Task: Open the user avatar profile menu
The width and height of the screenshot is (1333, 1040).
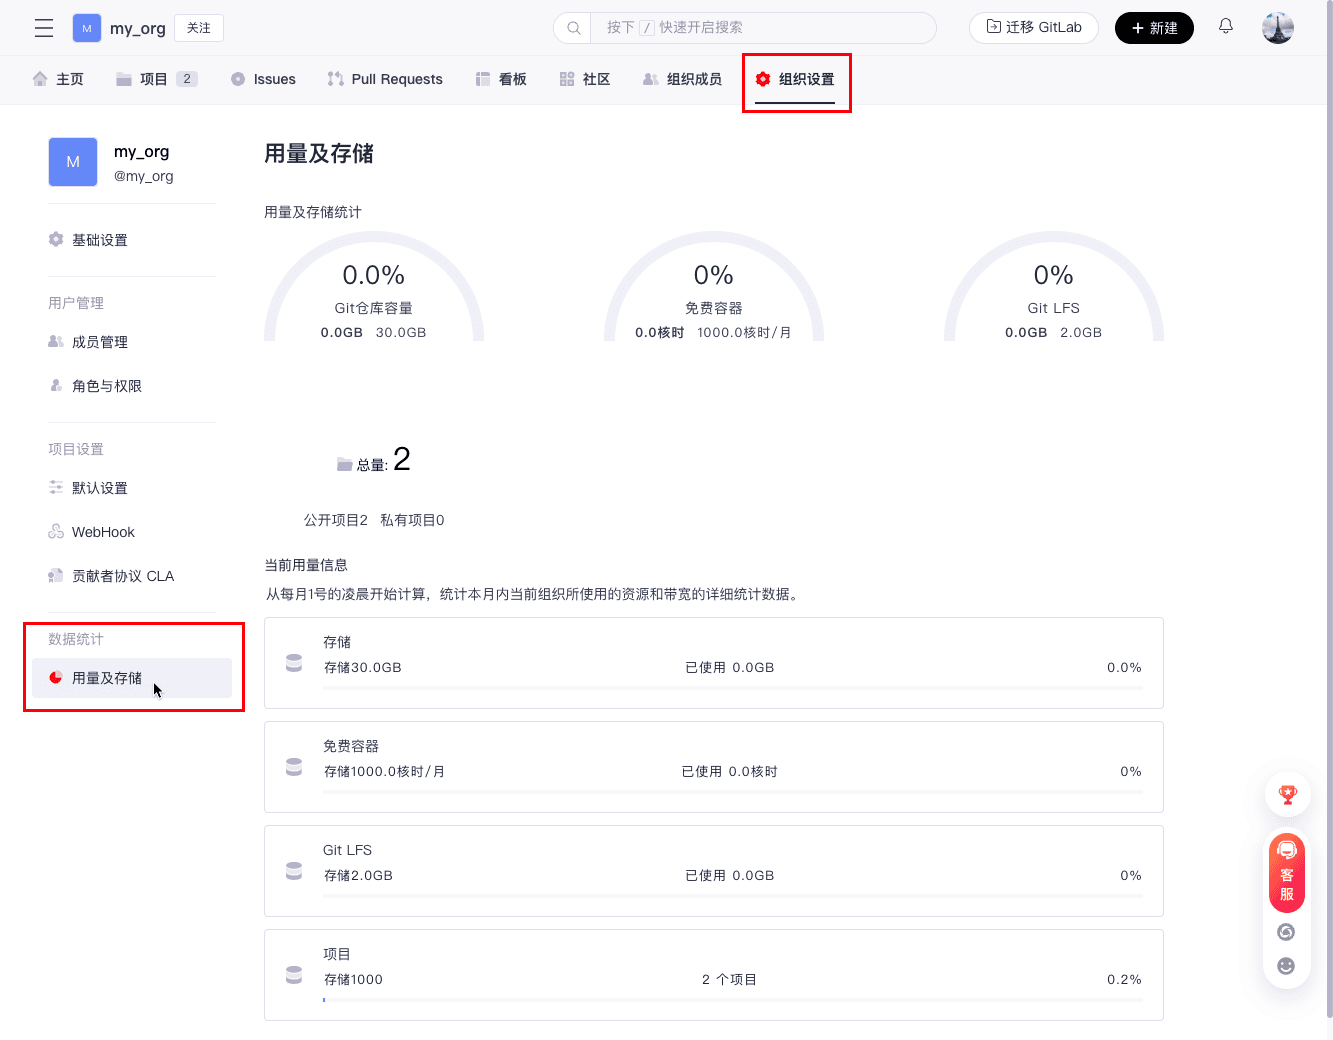Action: click(x=1277, y=28)
